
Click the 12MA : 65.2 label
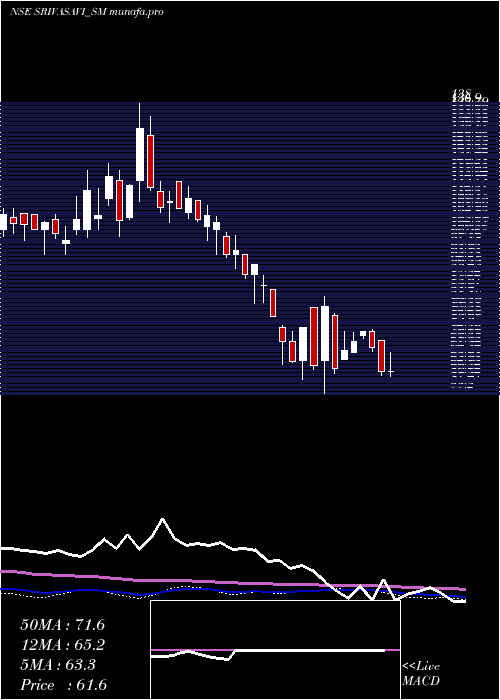[x=63, y=645]
